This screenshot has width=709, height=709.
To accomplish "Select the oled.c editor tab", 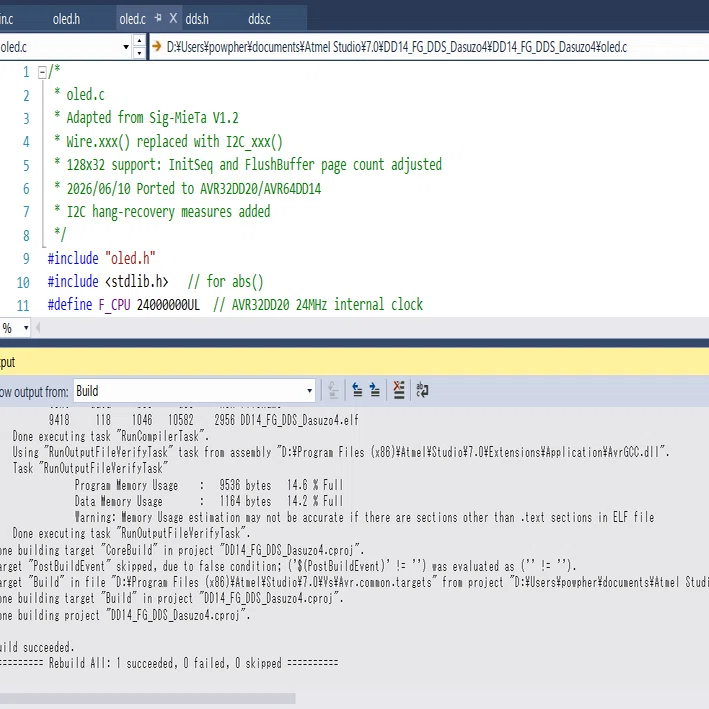I will (132, 19).
